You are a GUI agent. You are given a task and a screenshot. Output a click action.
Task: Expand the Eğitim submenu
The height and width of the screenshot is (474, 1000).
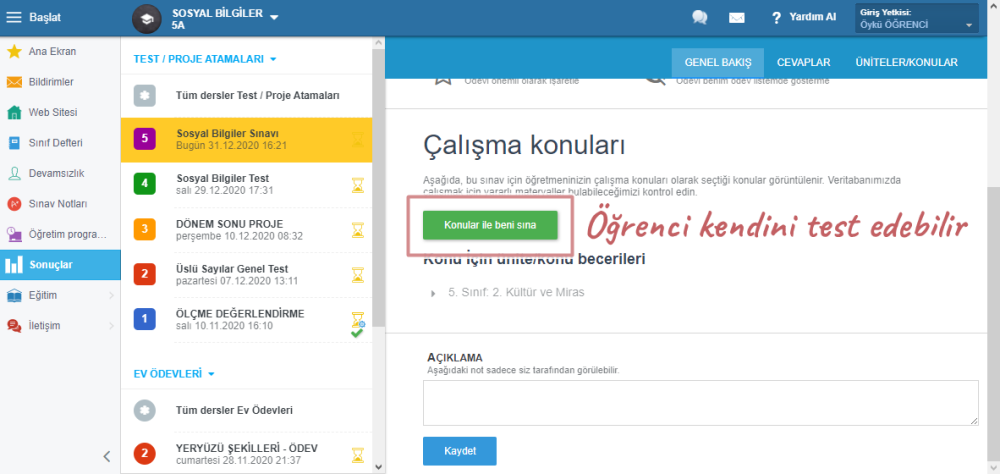60,295
